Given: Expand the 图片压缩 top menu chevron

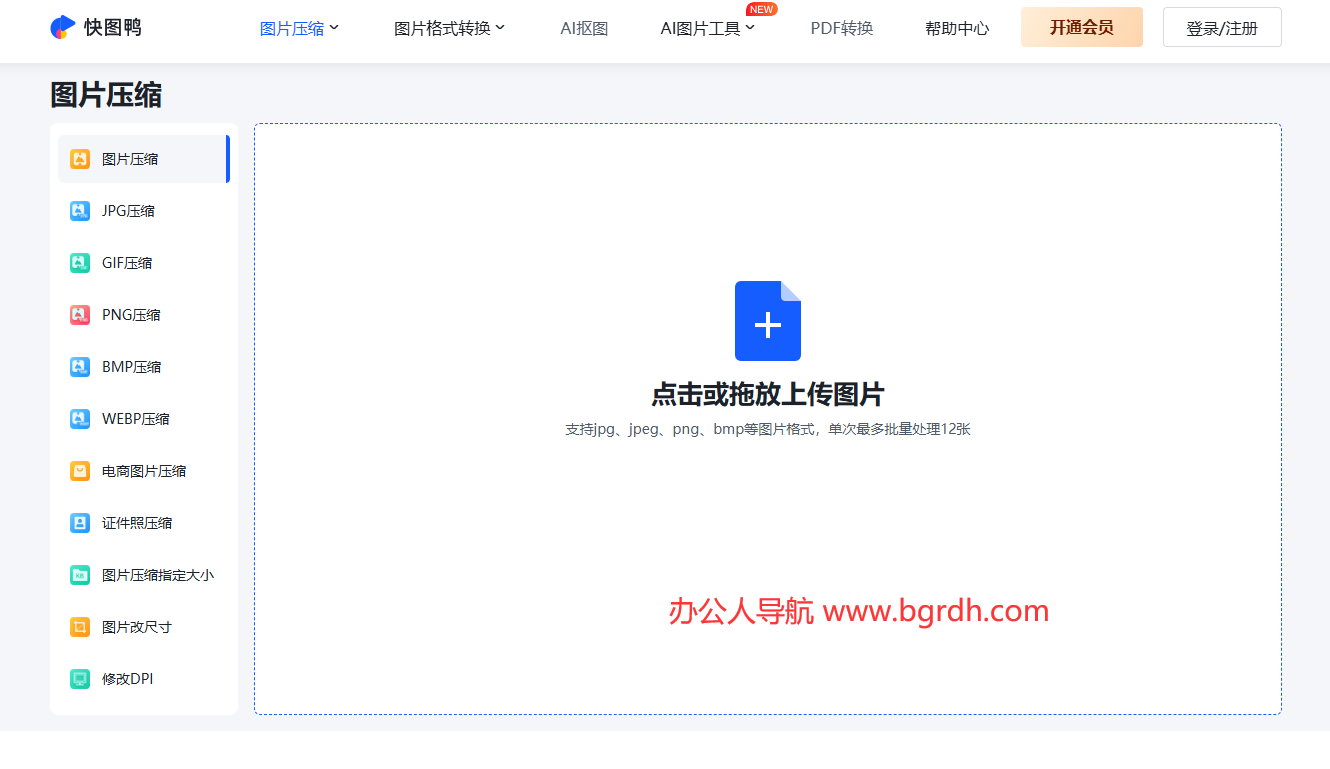Looking at the screenshot, I should tap(334, 27).
